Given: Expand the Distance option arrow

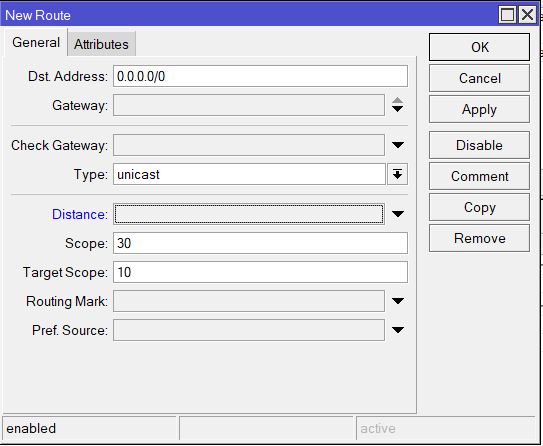Looking at the screenshot, I should (398, 214).
